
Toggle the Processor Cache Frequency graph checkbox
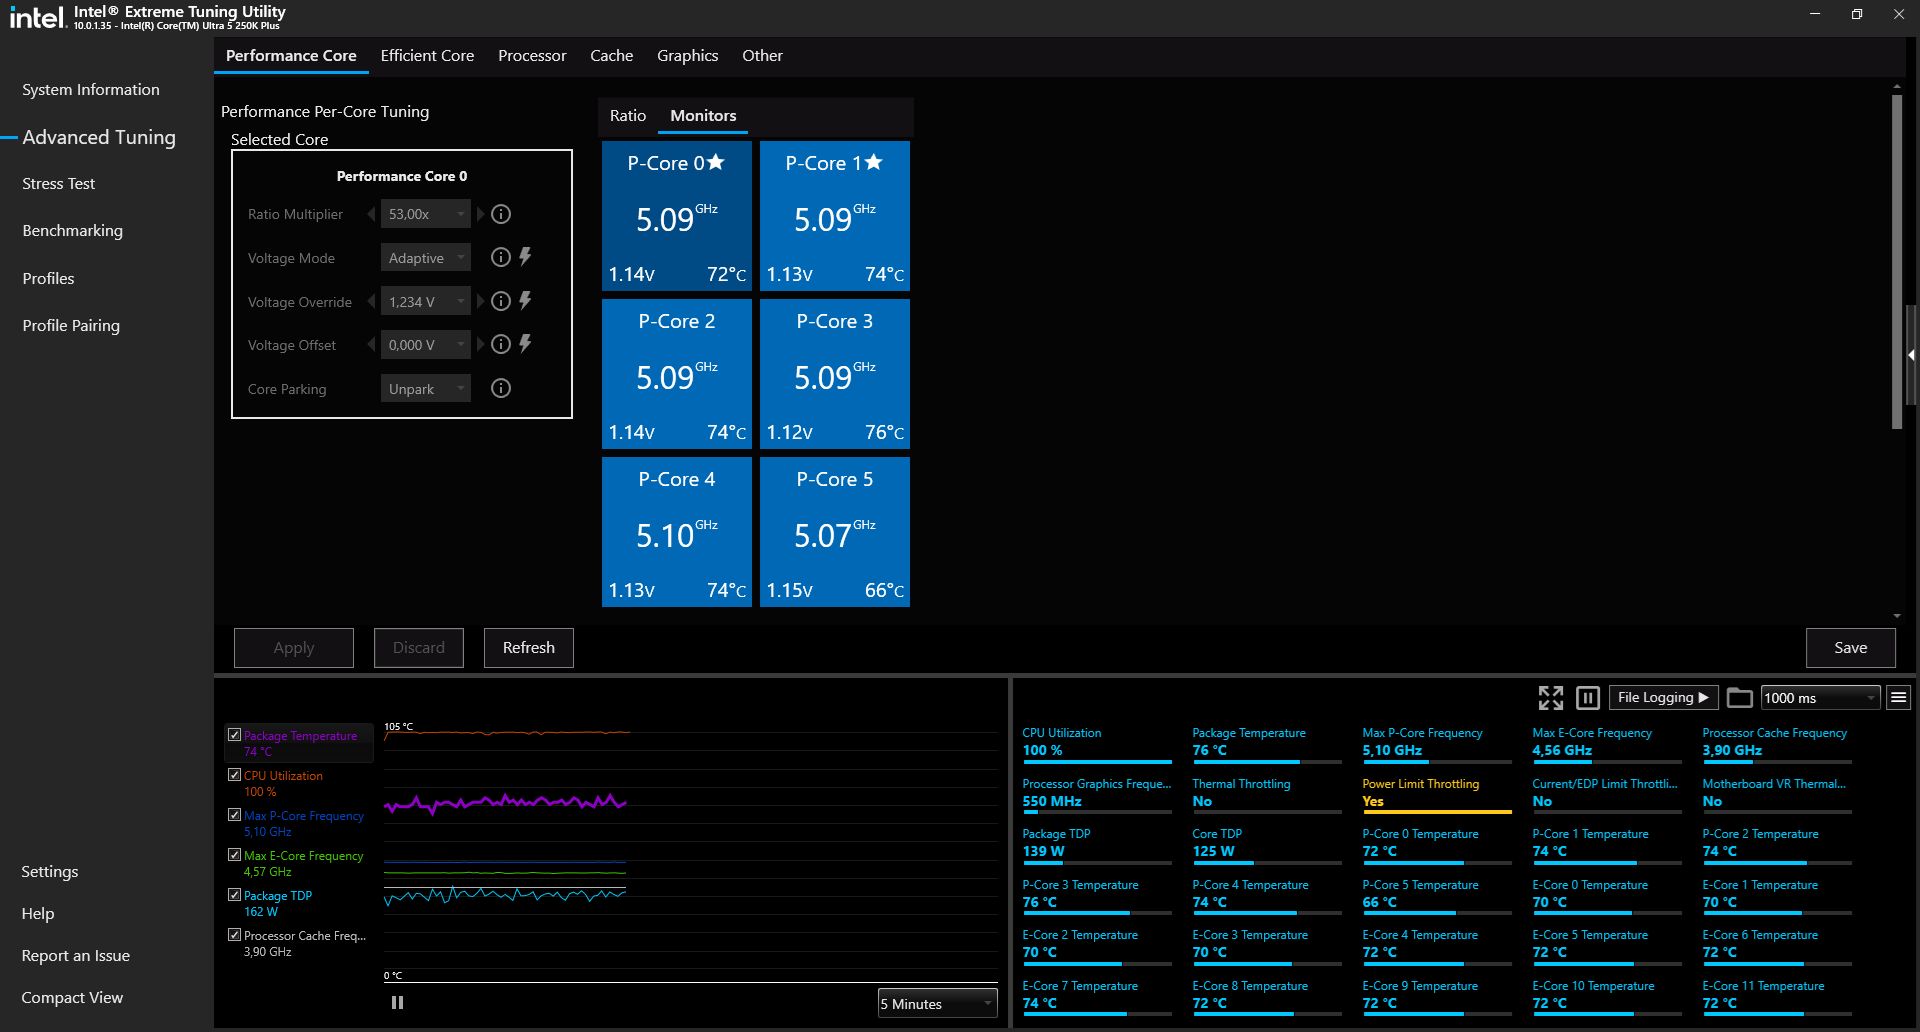coord(234,934)
